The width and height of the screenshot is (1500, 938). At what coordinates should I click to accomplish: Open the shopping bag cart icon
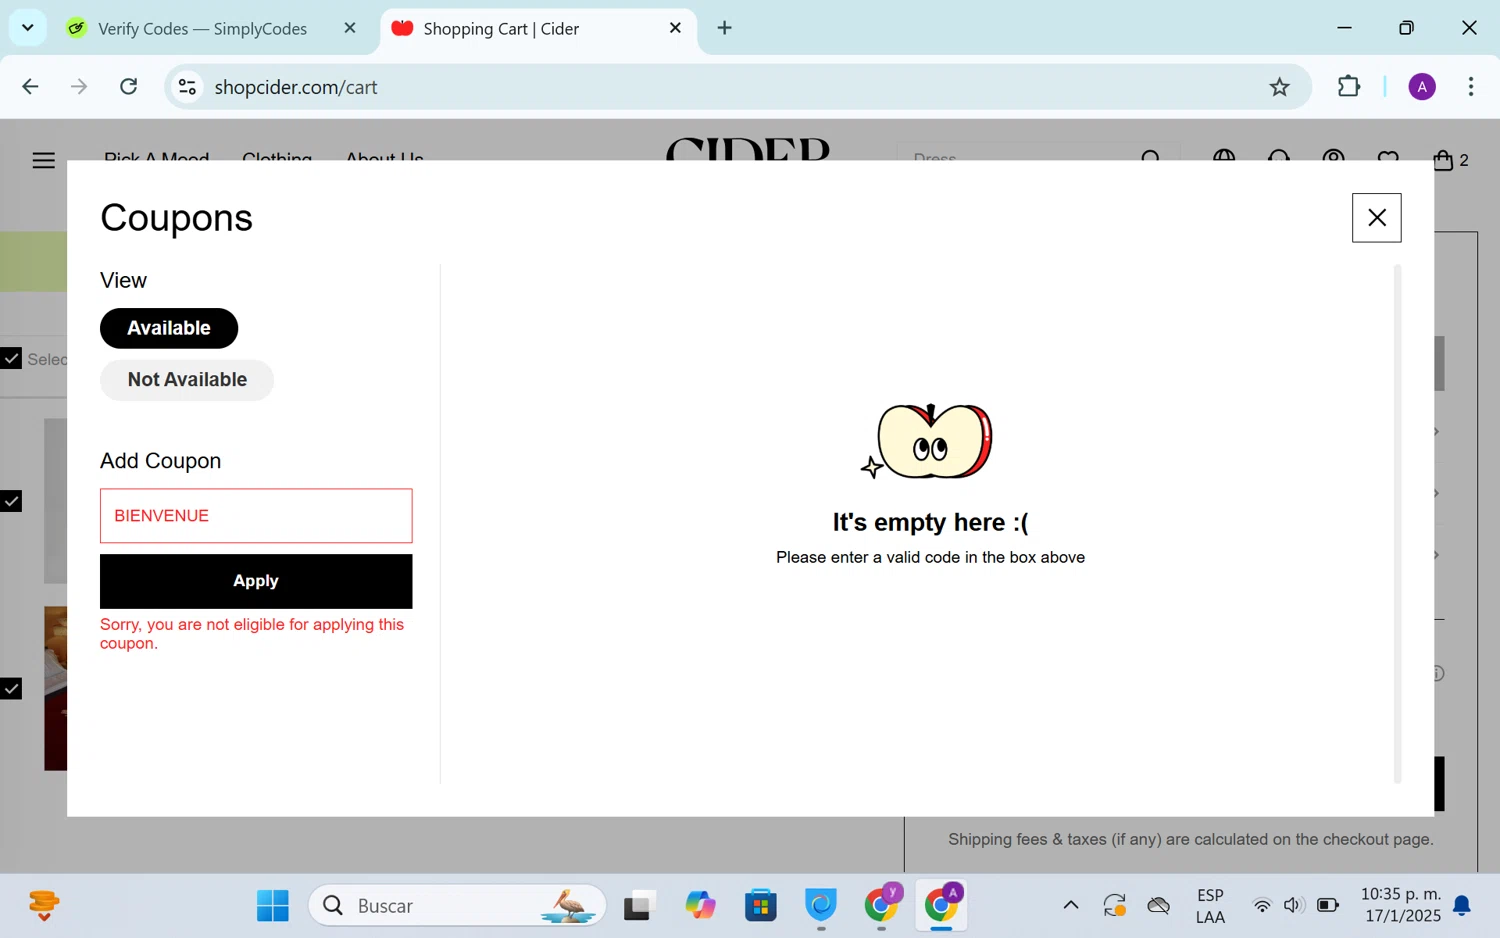(1443, 160)
